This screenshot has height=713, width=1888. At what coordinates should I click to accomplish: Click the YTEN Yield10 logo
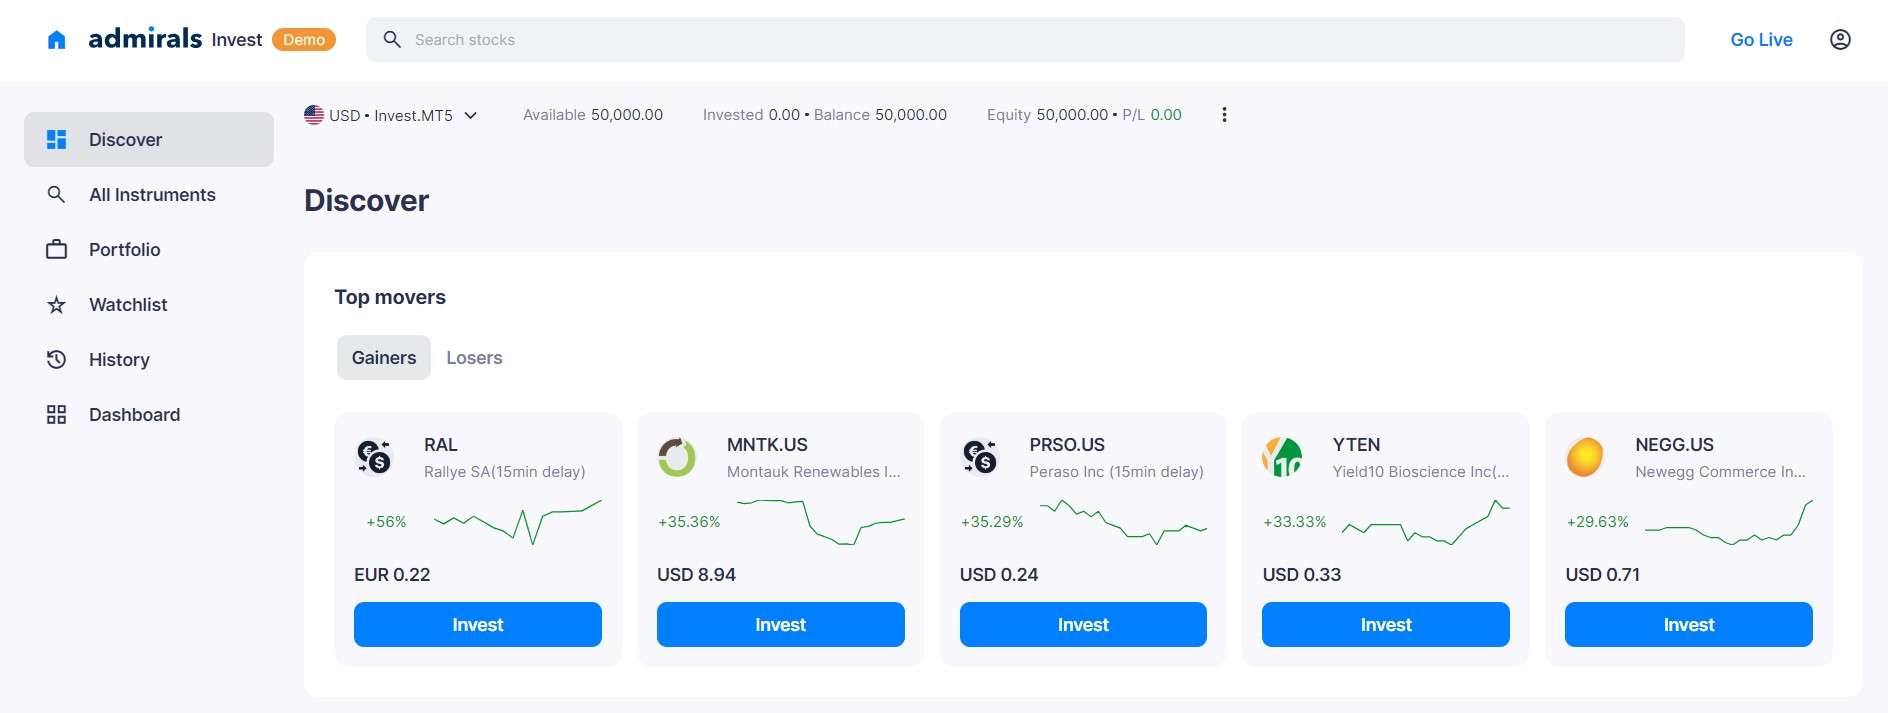[x=1282, y=457]
